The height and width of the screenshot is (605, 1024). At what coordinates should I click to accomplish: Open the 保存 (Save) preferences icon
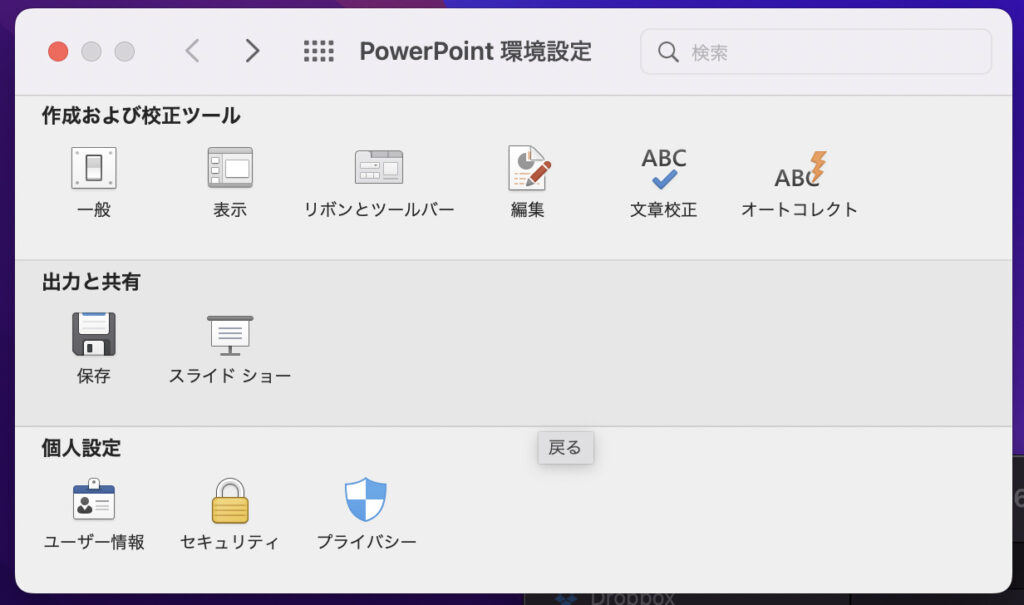coord(94,334)
